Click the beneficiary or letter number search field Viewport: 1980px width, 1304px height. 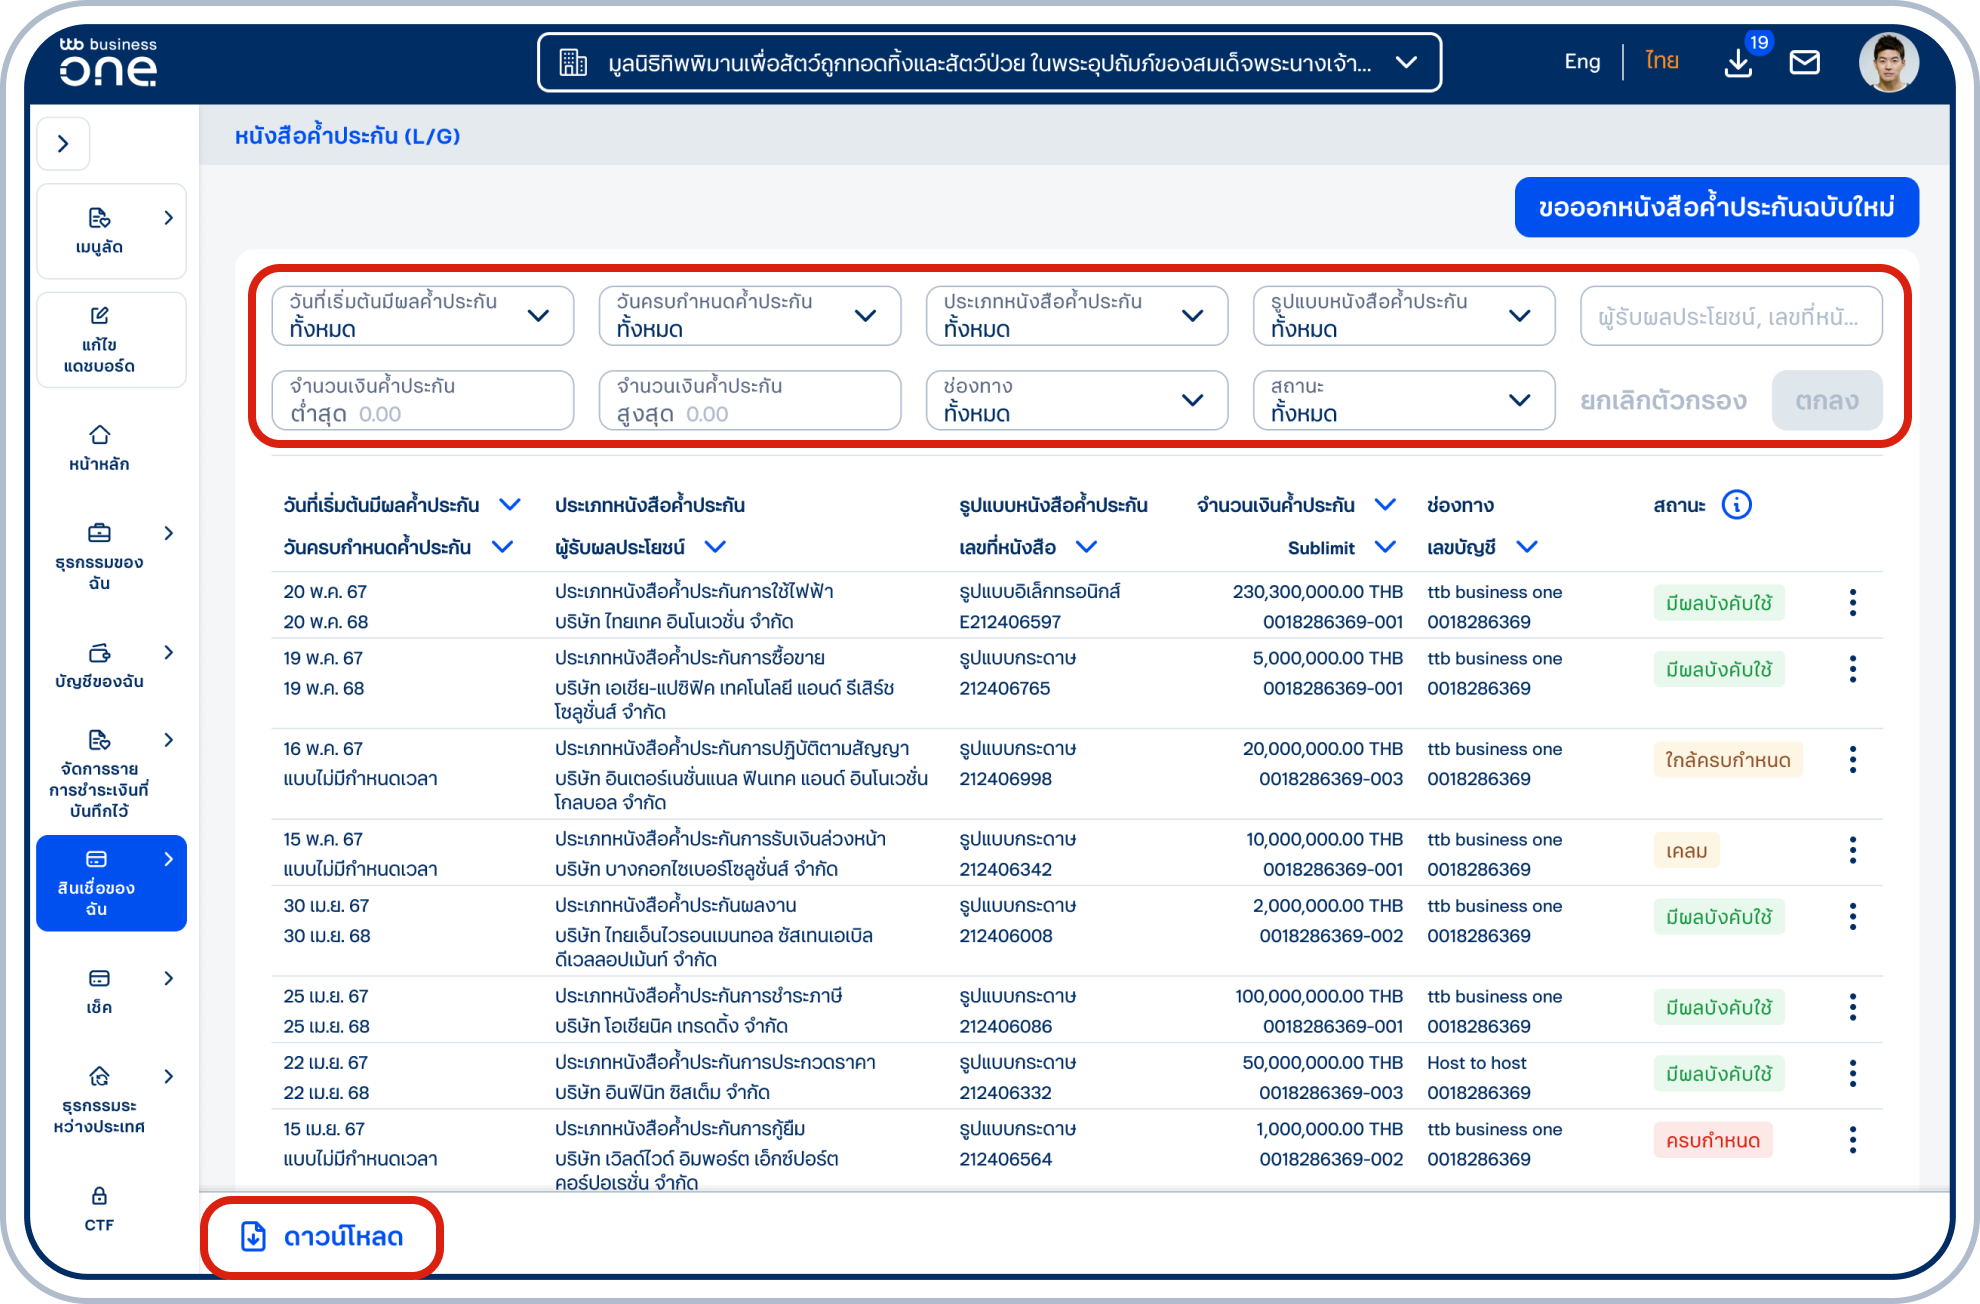tap(1731, 316)
